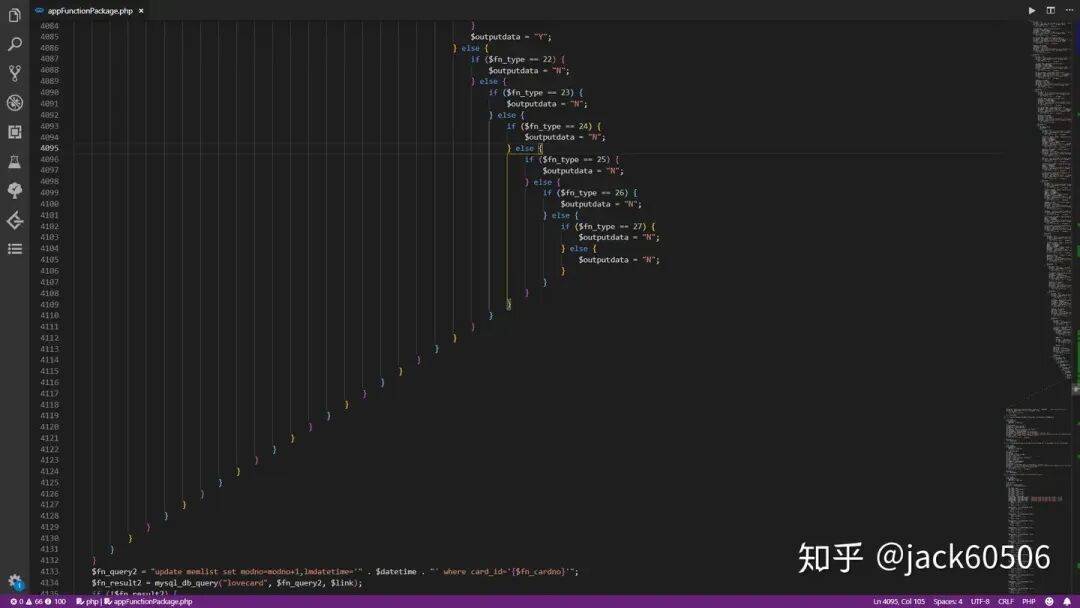The width and height of the screenshot is (1080, 608).
Task: Change end of line sequence CRLF
Action: [1006, 602]
